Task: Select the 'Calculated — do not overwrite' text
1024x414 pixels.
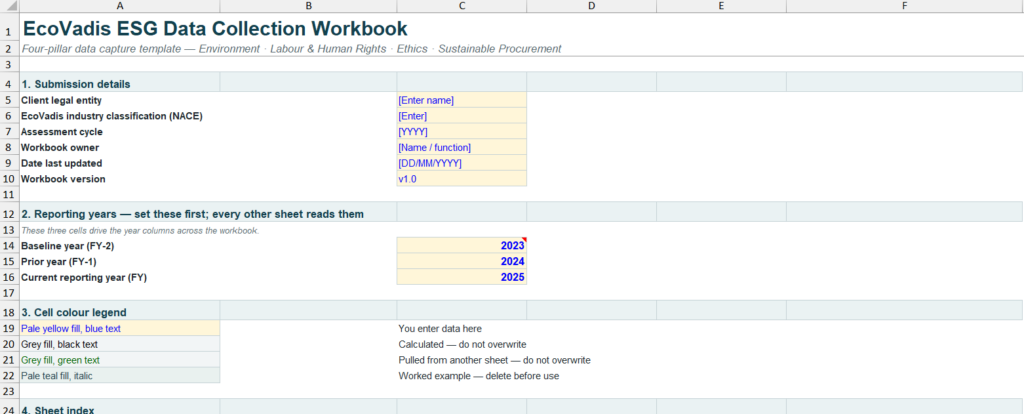Action: coord(462,344)
